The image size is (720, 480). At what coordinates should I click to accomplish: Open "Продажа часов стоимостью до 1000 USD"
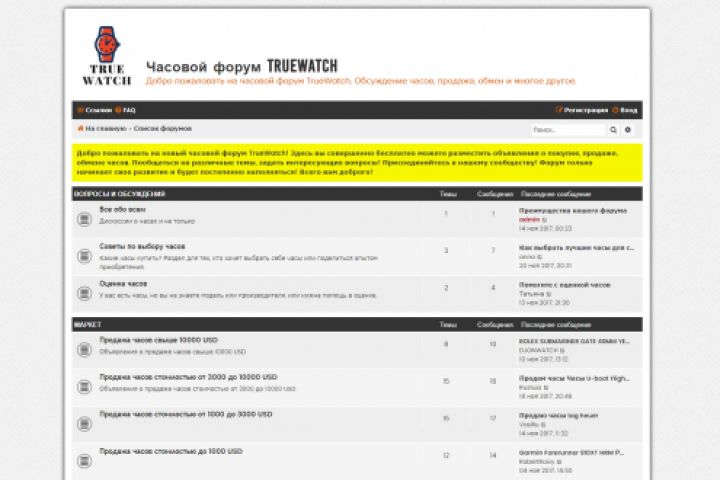(171, 452)
